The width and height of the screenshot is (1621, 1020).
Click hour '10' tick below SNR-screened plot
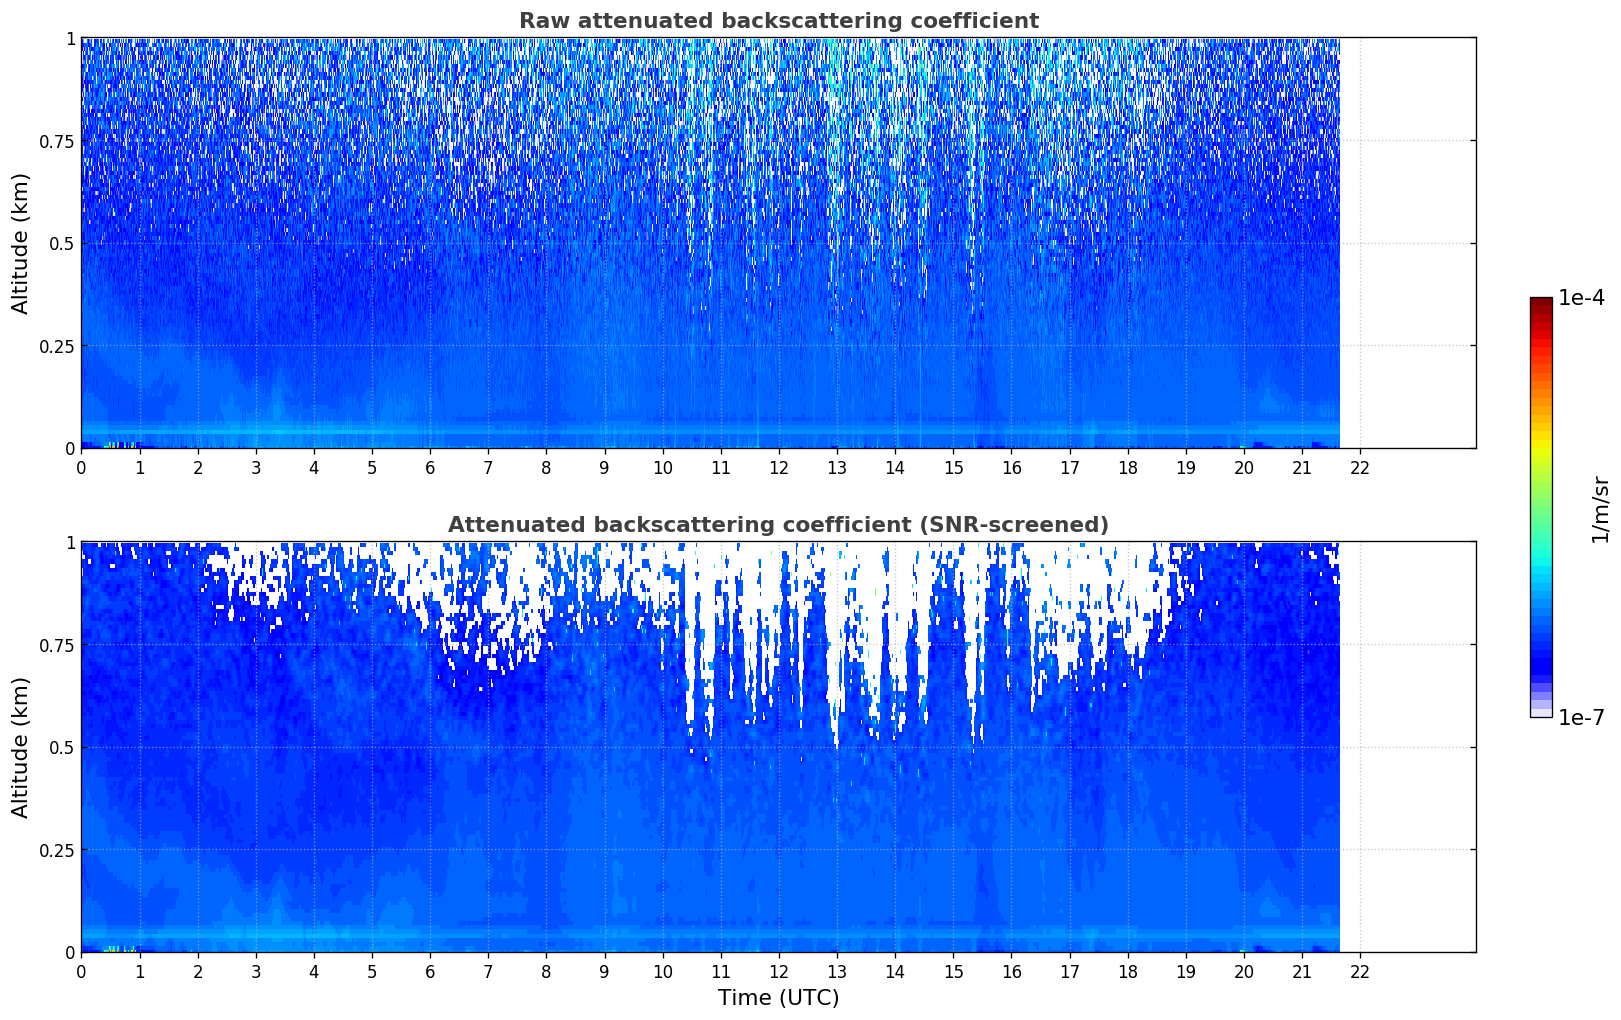(662, 971)
